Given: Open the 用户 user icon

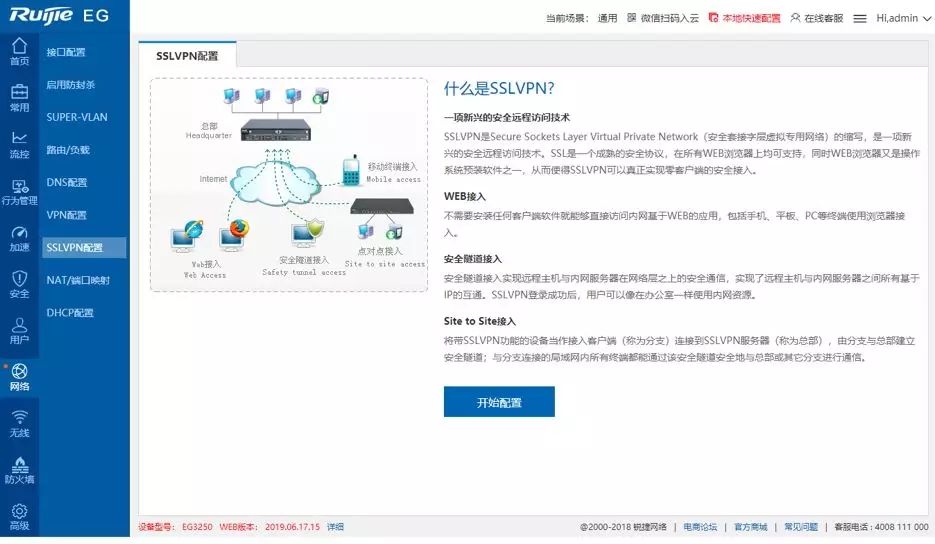Looking at the screenshot, I should coord(19,331).
